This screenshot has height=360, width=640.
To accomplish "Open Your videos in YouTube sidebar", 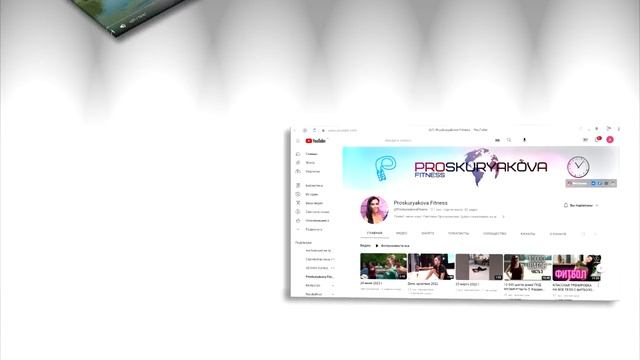I will point(313,203).
